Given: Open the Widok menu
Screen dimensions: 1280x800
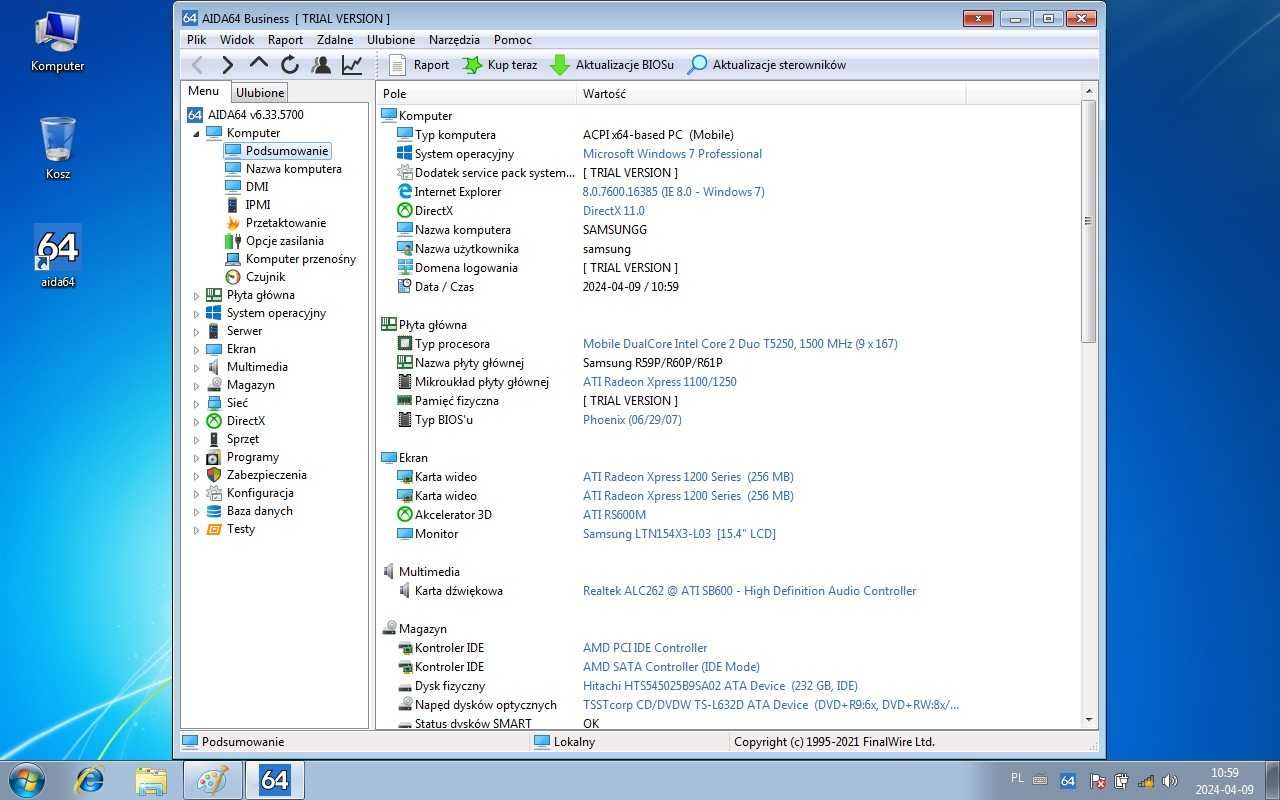Looking at the screenshot, I should (237, 40).
